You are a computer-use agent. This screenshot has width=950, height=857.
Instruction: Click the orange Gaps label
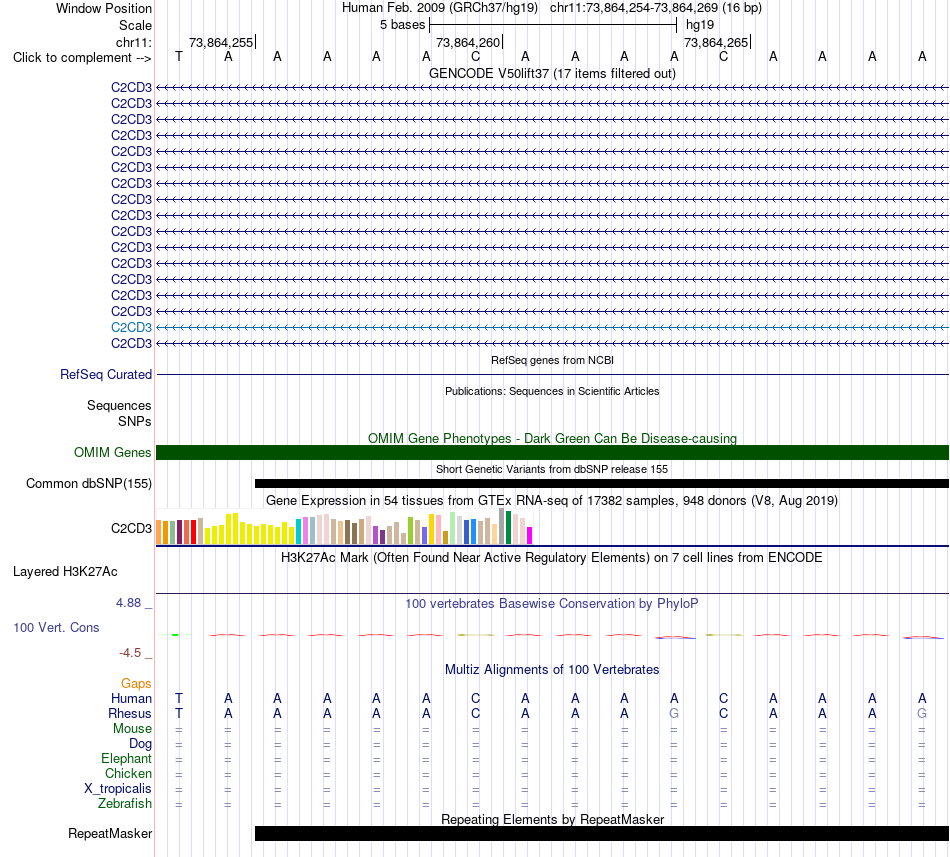pyautogui.click(x=136, y=683)
